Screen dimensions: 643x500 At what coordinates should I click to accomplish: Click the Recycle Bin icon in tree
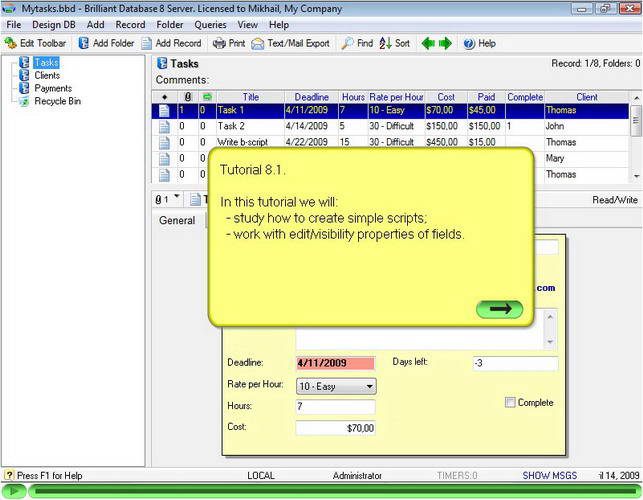coord(25,101)
